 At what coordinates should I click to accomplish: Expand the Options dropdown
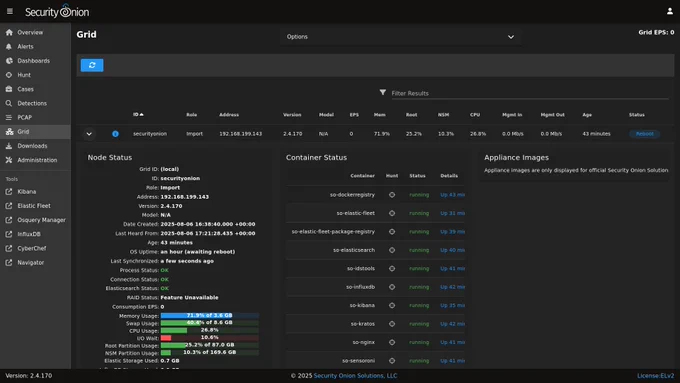click(x=400, y=37)
